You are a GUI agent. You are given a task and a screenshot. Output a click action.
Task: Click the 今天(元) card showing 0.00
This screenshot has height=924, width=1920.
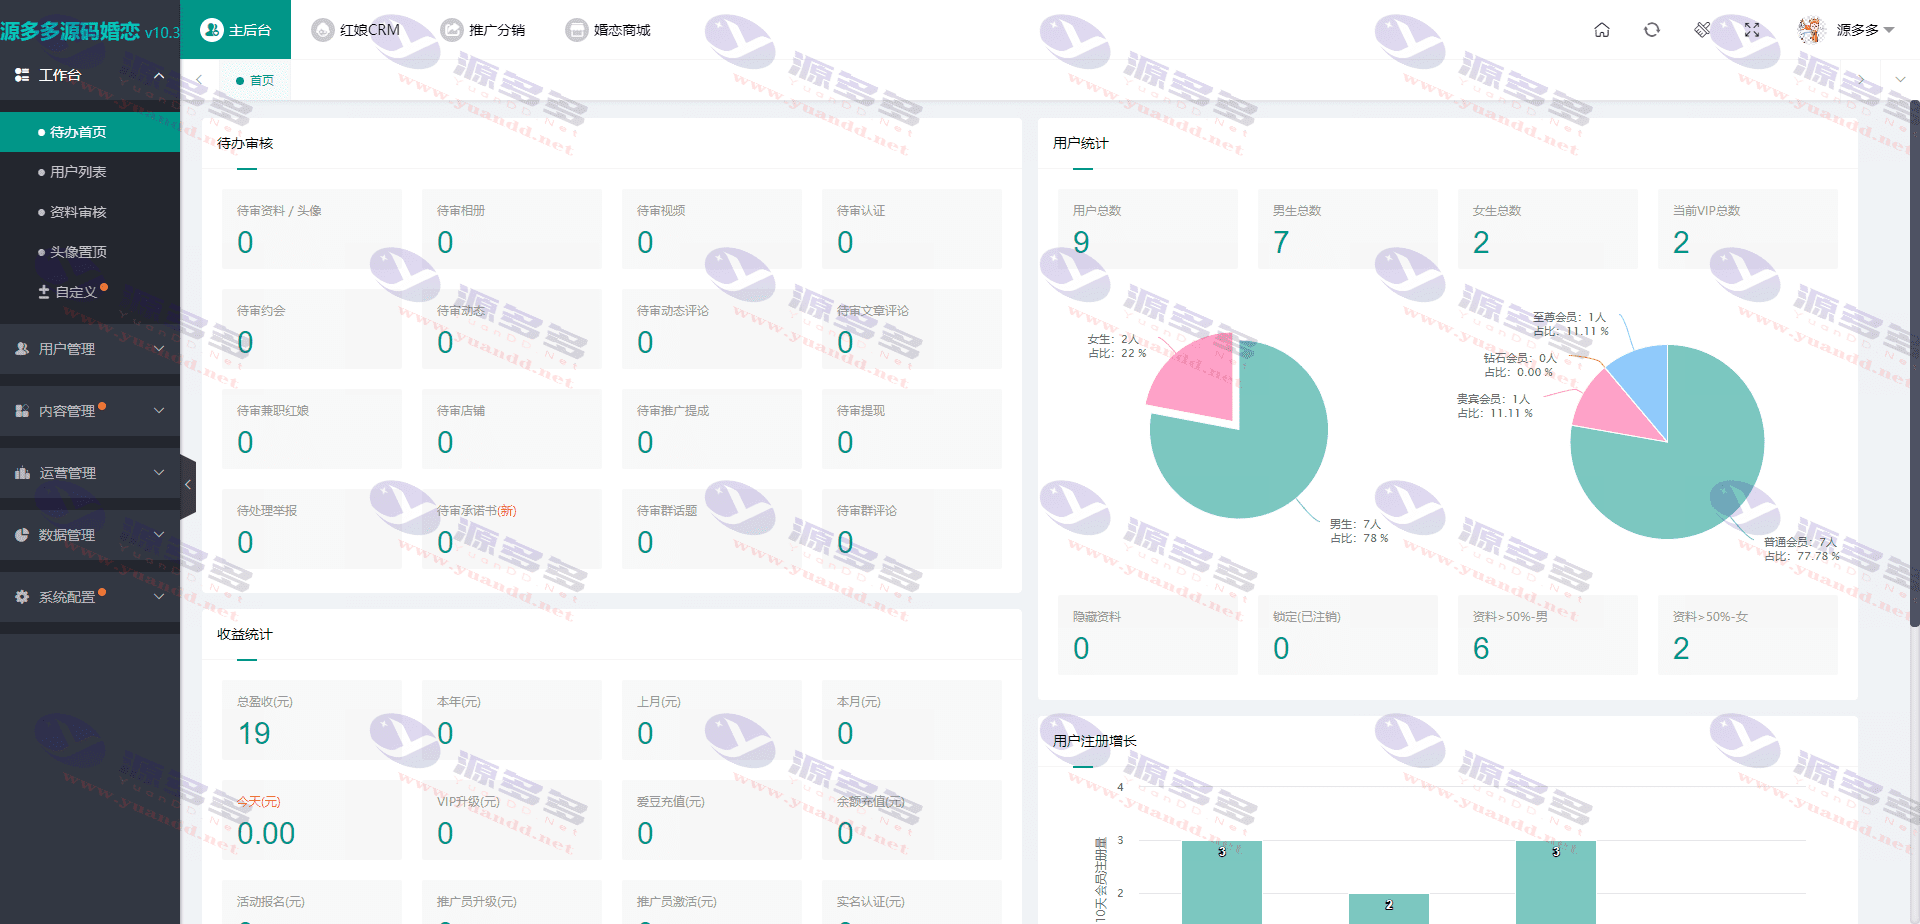[x=312, y=820]
